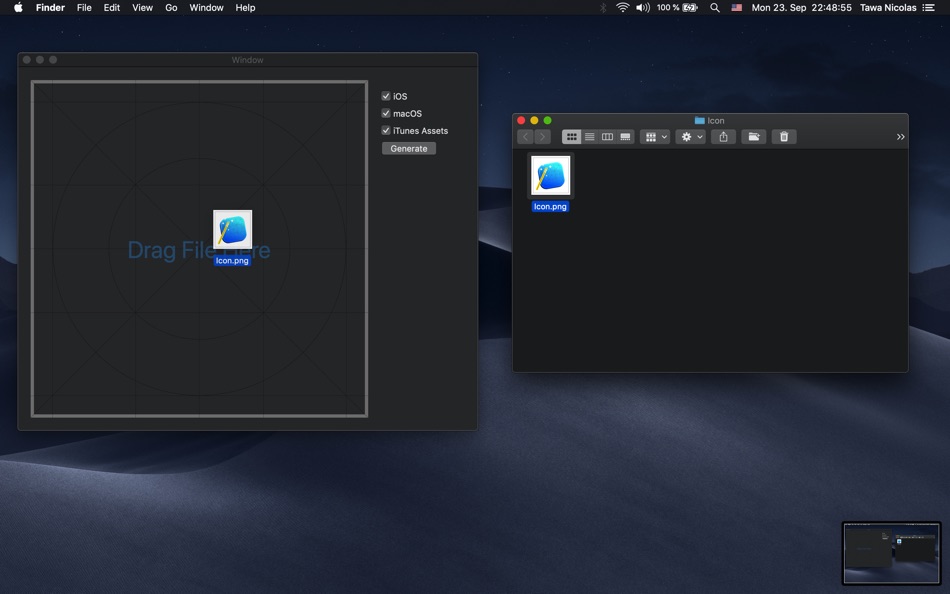Image resolution: width=950 pixels, height=594 pixels.
Task: Click the battery status indicator
Action: (x=677, y=7)
